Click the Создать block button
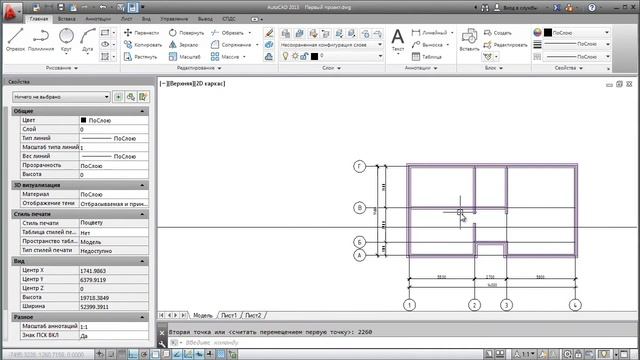This screenshot has height=360, width=640. point(497,33)
